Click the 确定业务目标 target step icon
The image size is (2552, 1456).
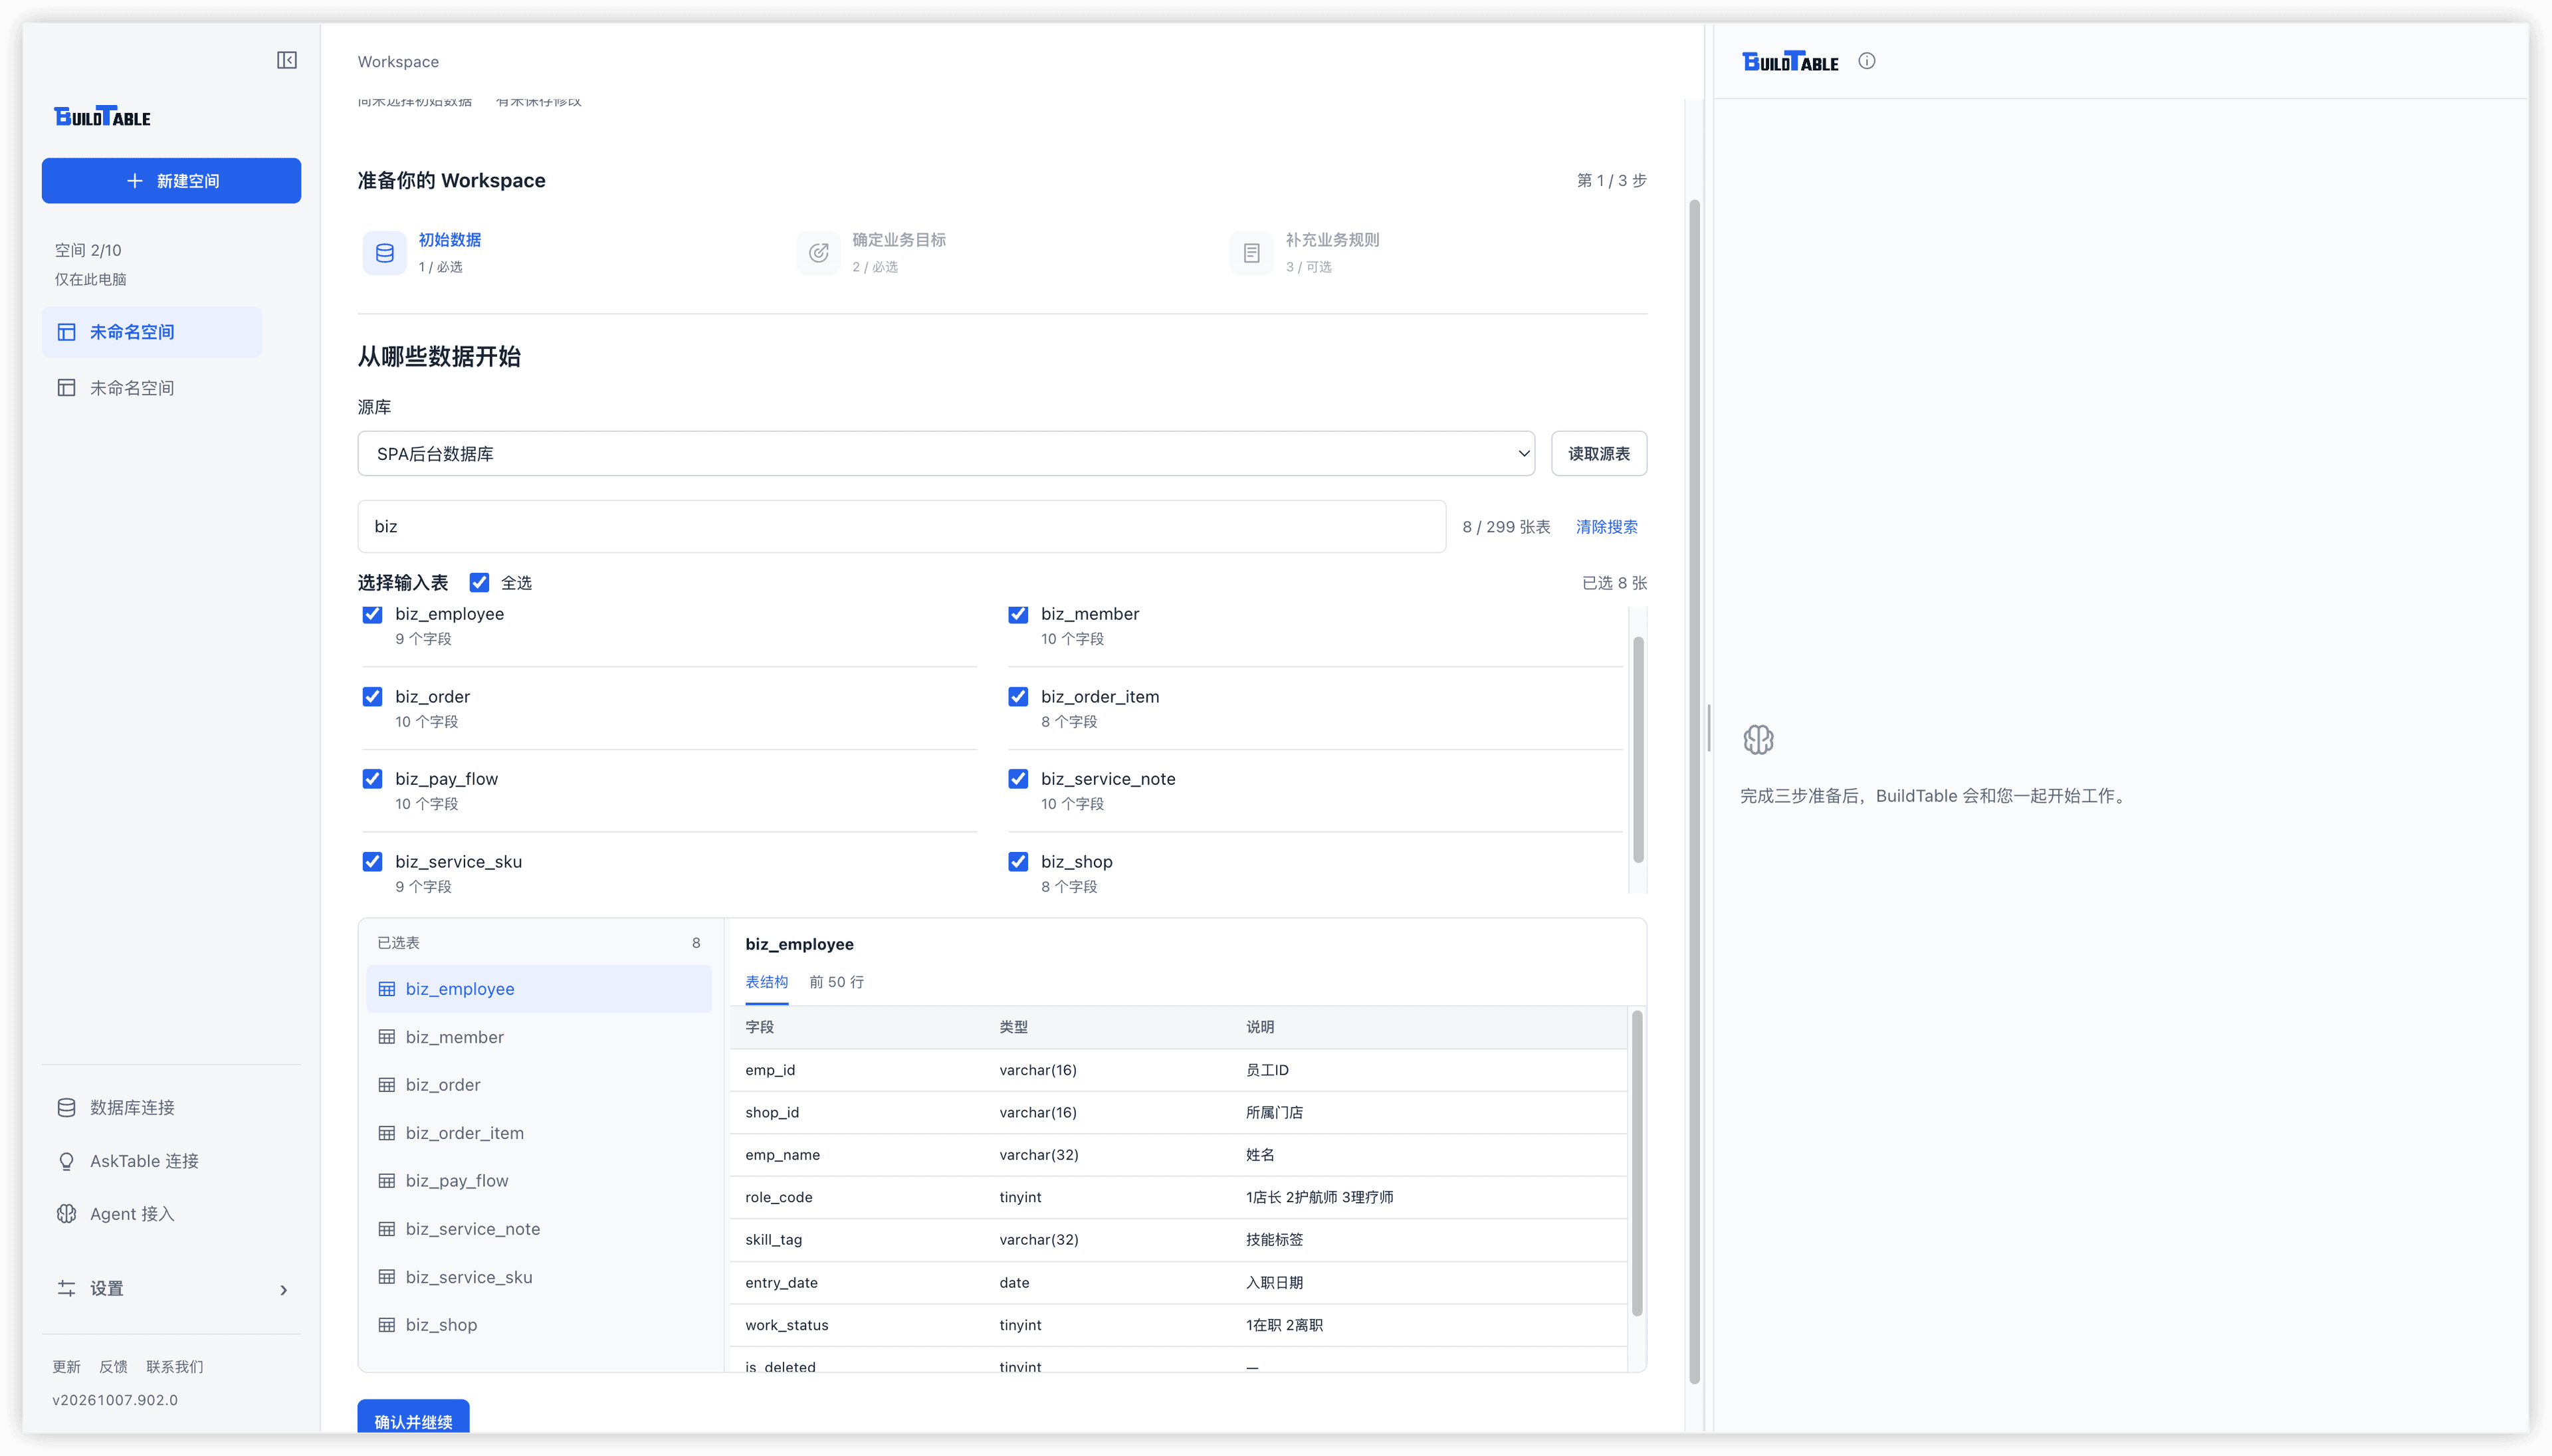[818, 253]
